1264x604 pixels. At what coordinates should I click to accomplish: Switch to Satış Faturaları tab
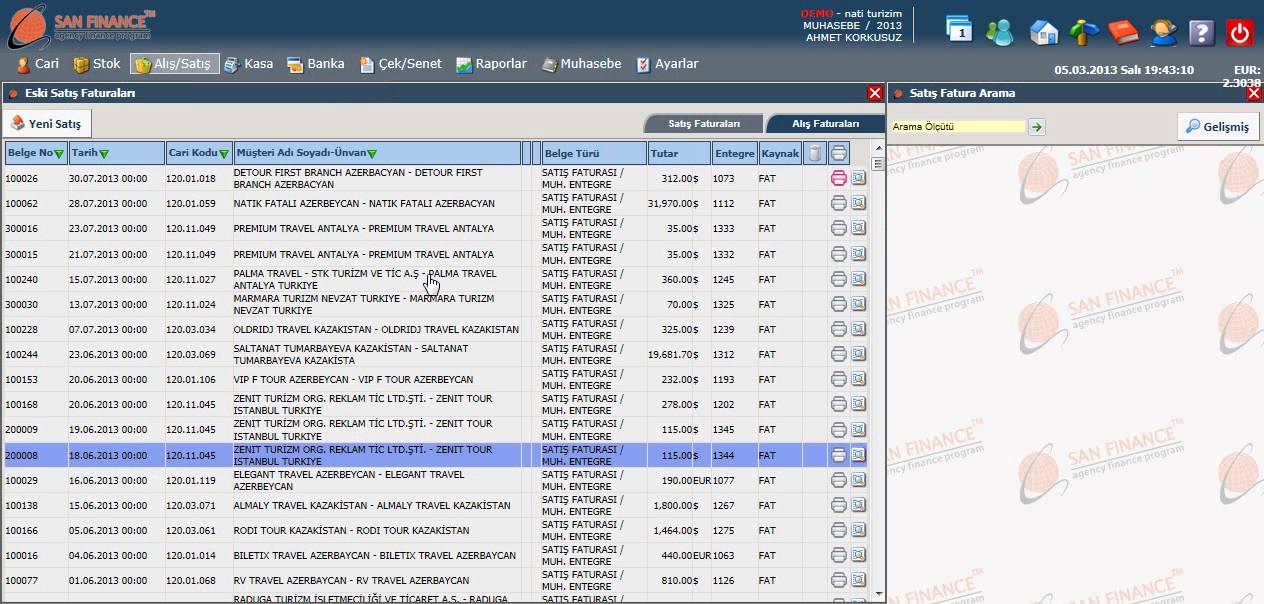tap(704, 124)
